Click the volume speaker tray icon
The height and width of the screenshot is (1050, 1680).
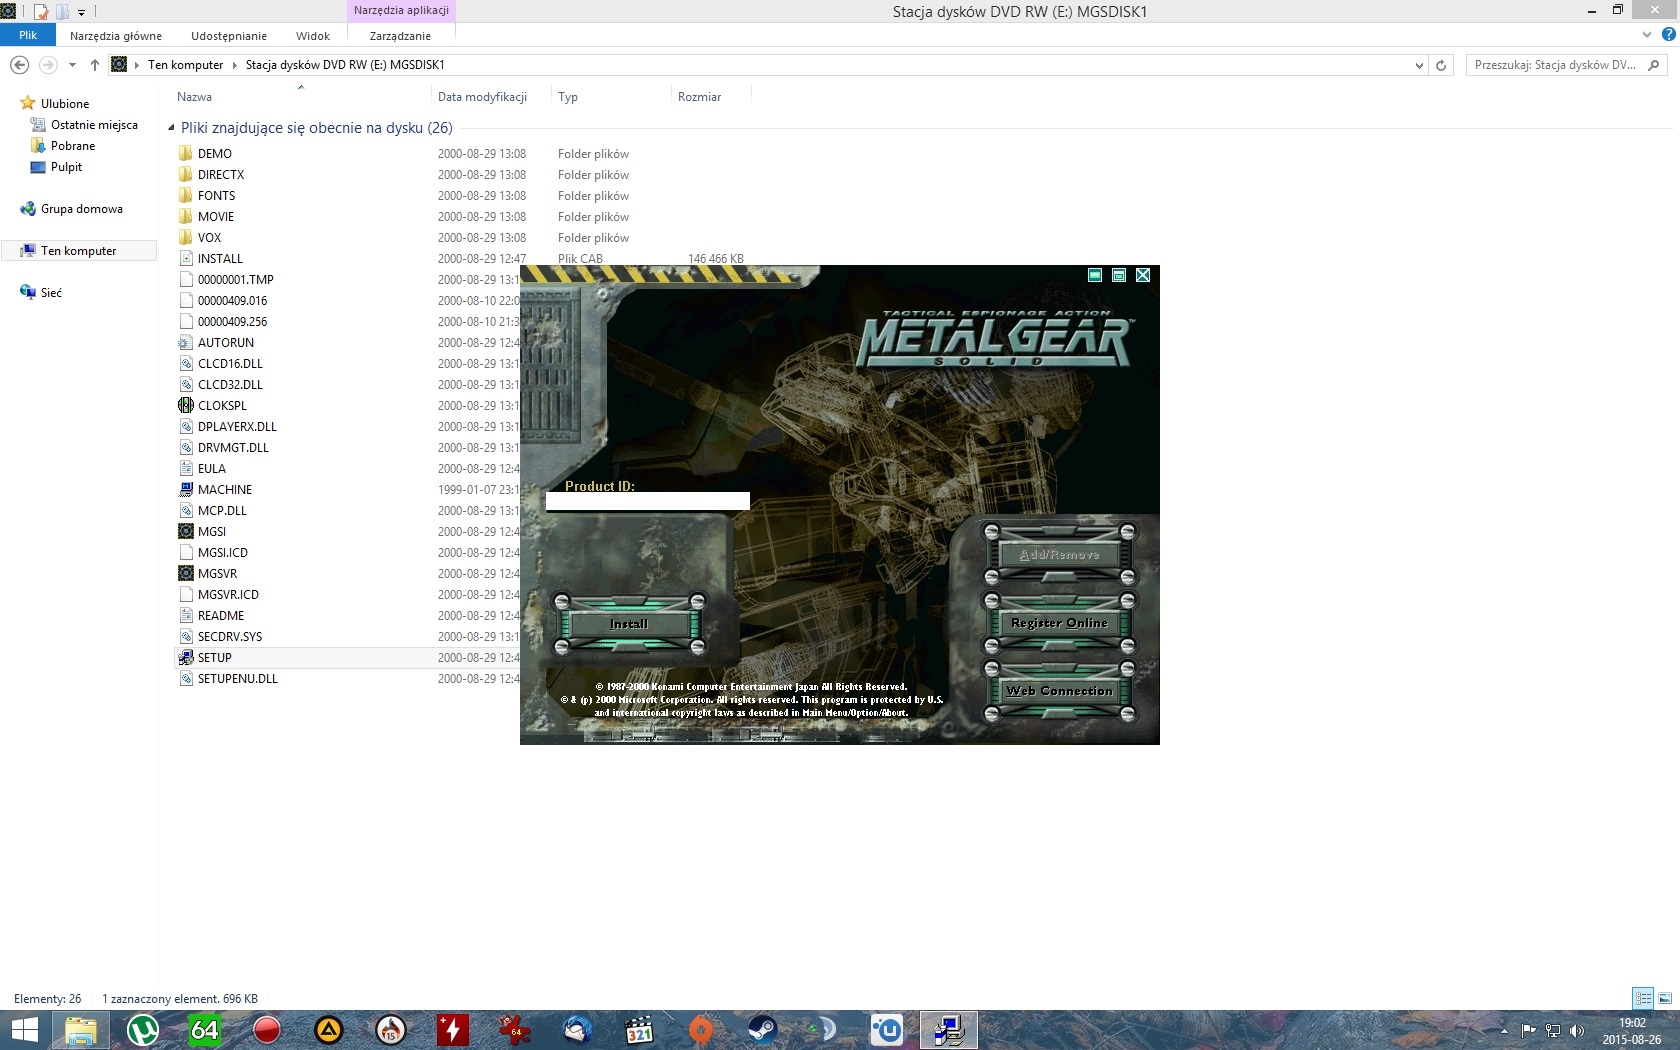point(1577,1030)
